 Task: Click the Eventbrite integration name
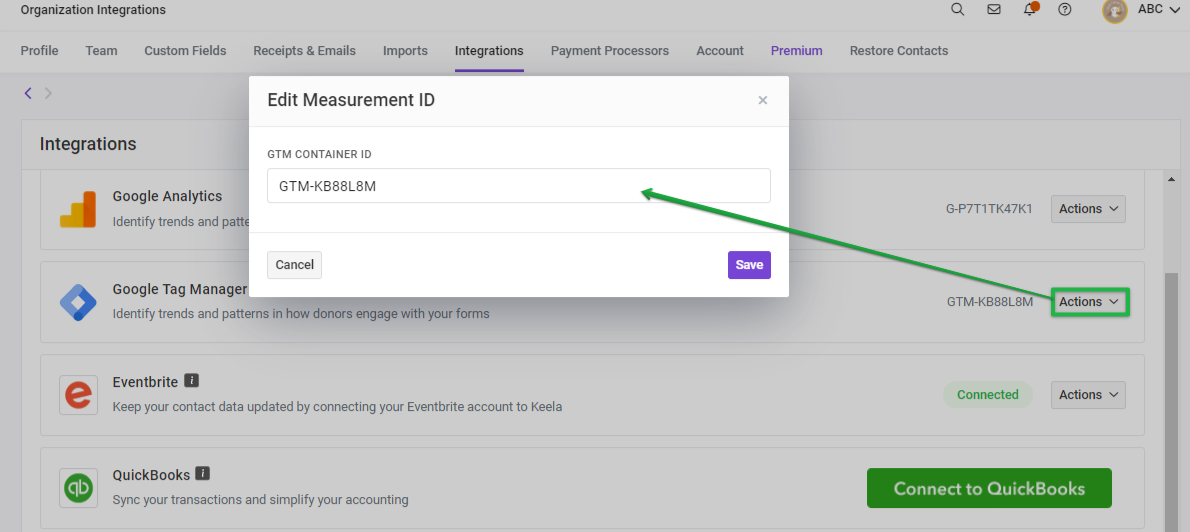(x=145, y=382)
